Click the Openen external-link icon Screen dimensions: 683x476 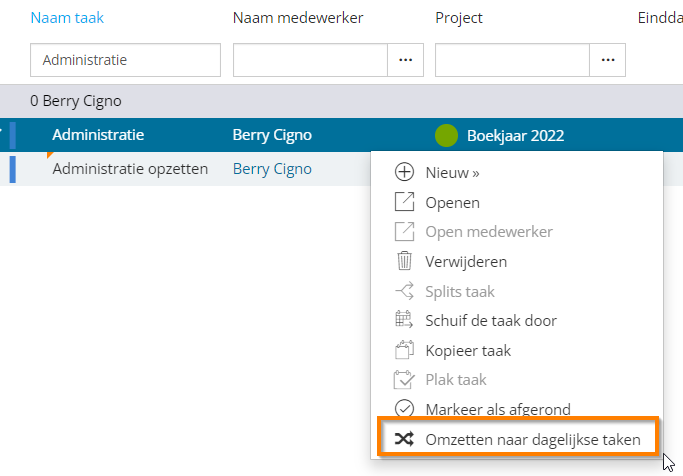[404, 202]
